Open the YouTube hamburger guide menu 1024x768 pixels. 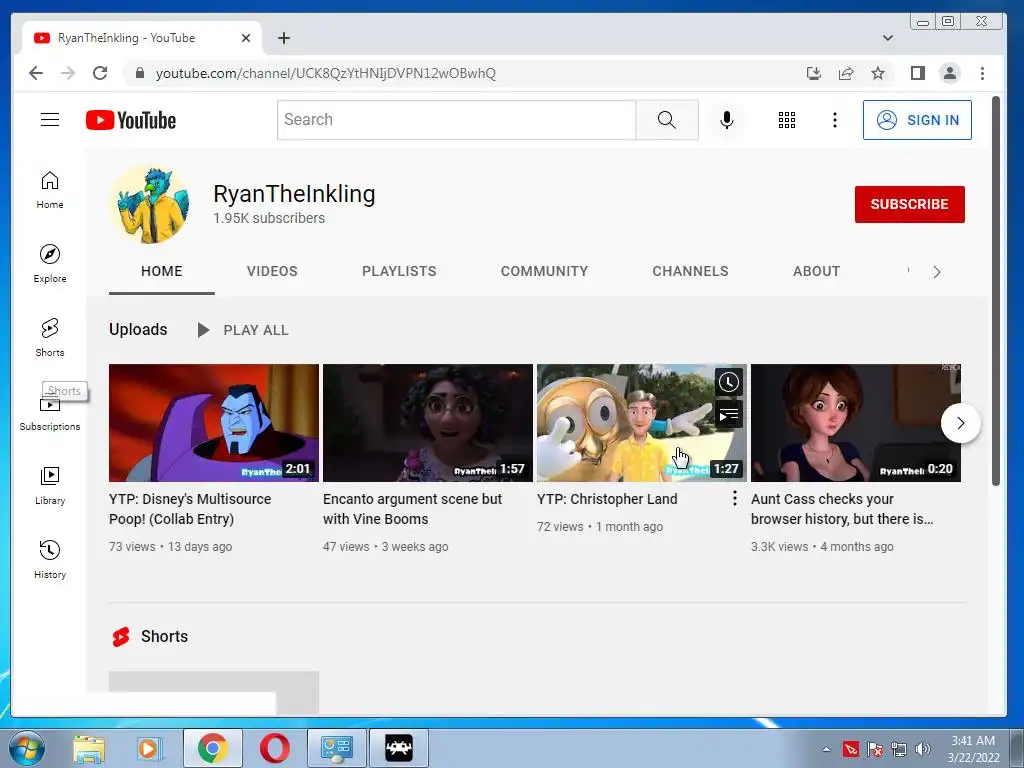[x=50, y=120]
